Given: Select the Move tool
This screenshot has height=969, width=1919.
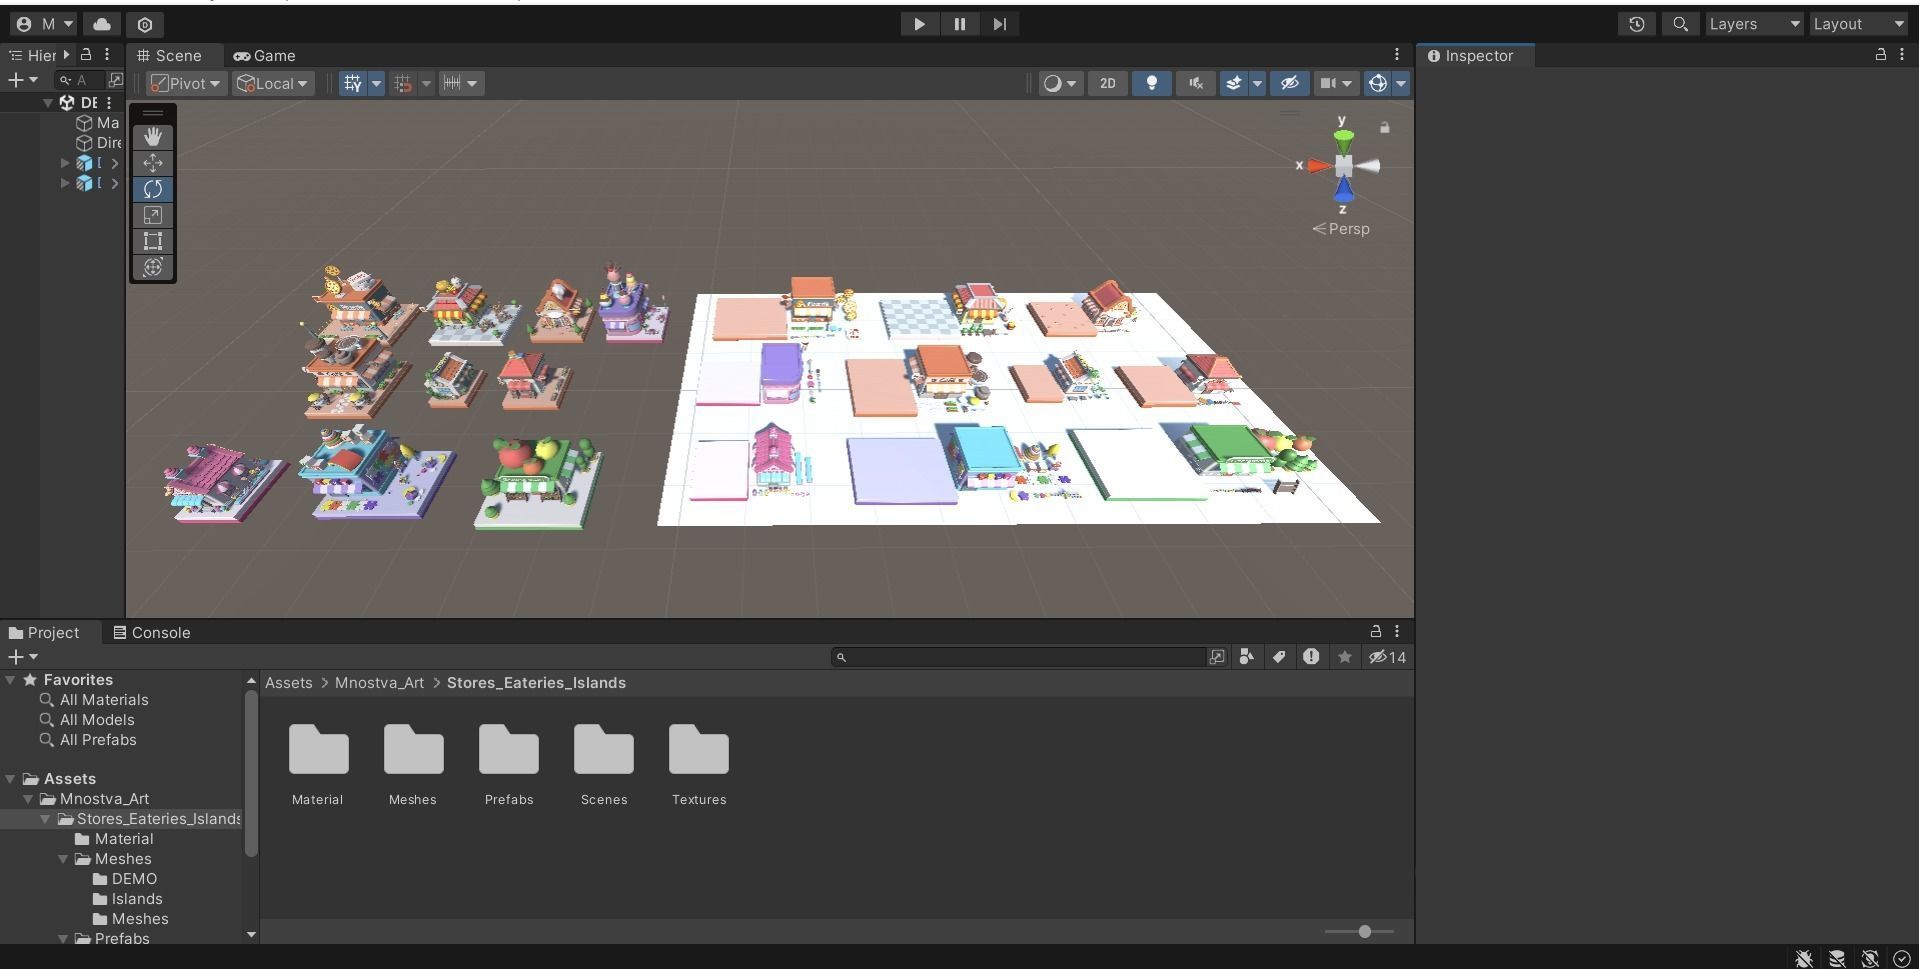Looking at the screenshot, I should tap(153, 163).
